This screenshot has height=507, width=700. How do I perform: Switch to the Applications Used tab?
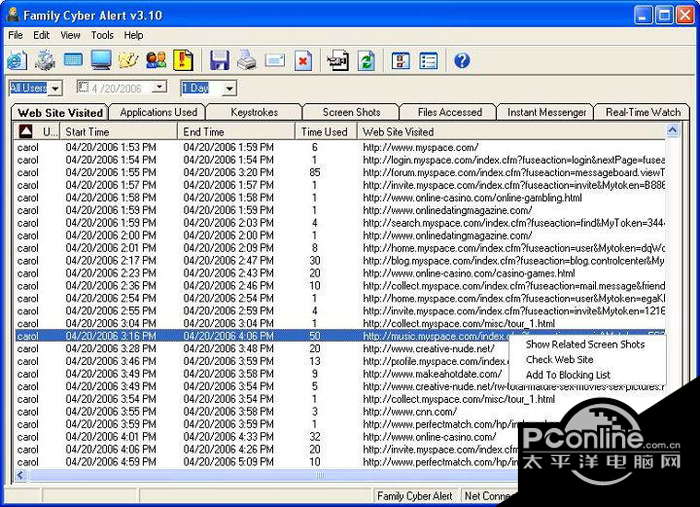(x=158, y=112)
